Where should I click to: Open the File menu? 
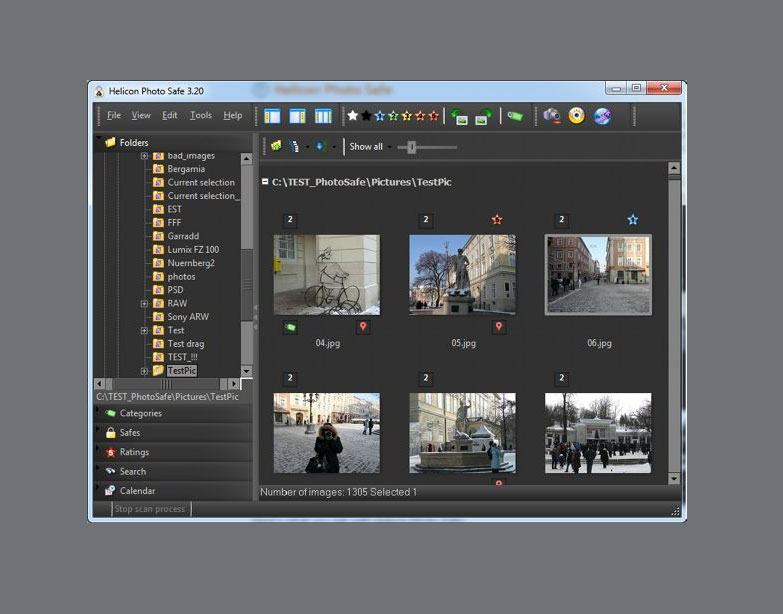click(x=114, y=115)
